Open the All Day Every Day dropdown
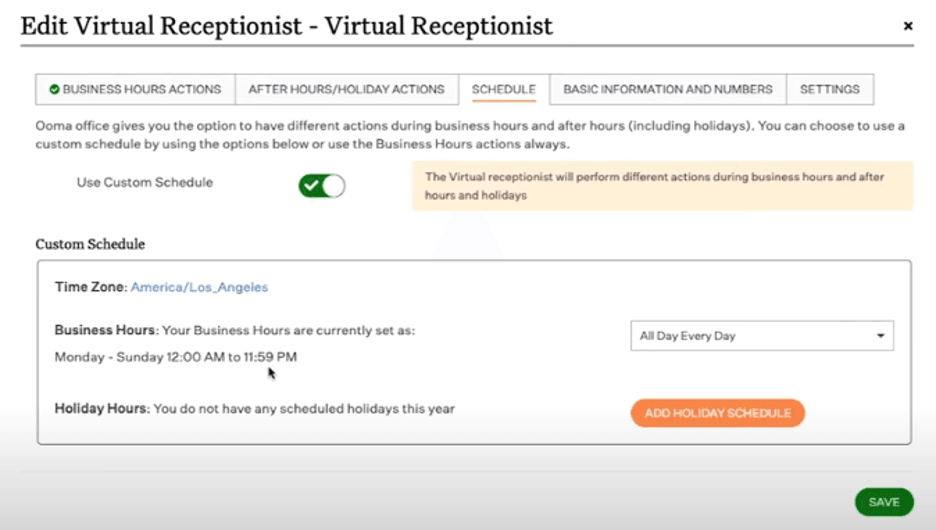 761,336
